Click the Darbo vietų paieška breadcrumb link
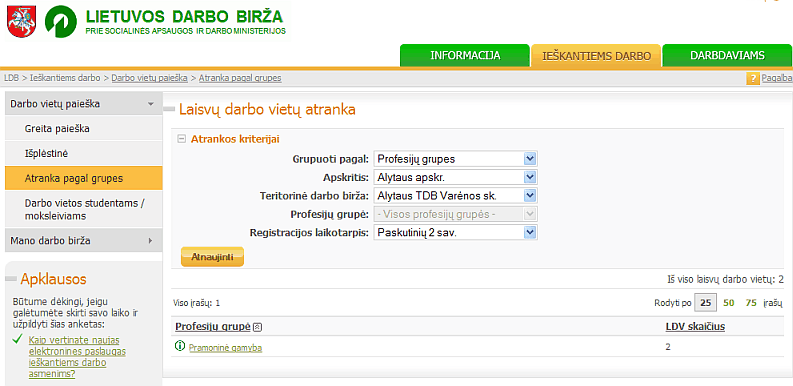This screenshot has width=793, height=386. pyautogui.click(x=150, y=78)
